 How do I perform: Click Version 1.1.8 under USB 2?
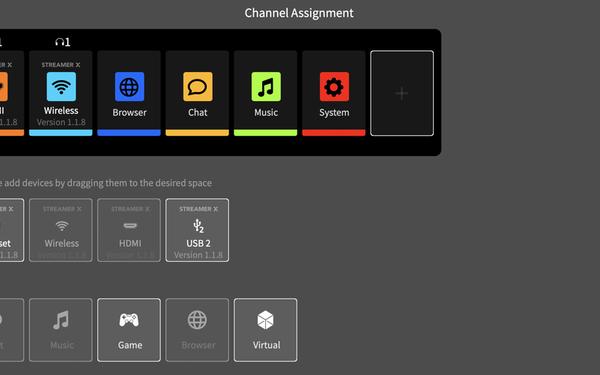[198, 255]
